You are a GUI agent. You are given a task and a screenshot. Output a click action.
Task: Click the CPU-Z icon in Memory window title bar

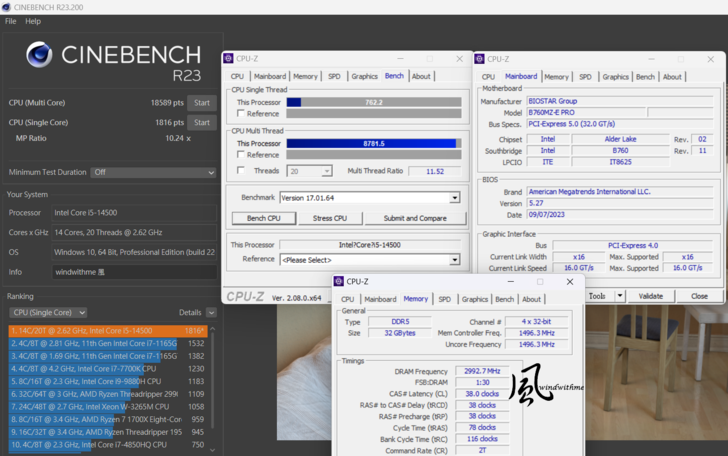(340, 282)
